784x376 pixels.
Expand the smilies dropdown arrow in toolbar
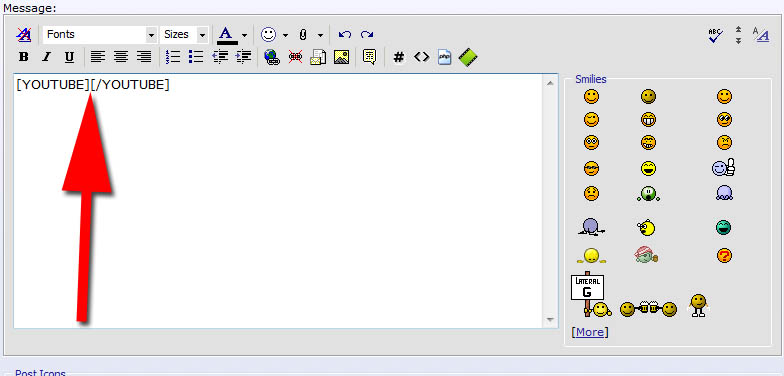286,35
